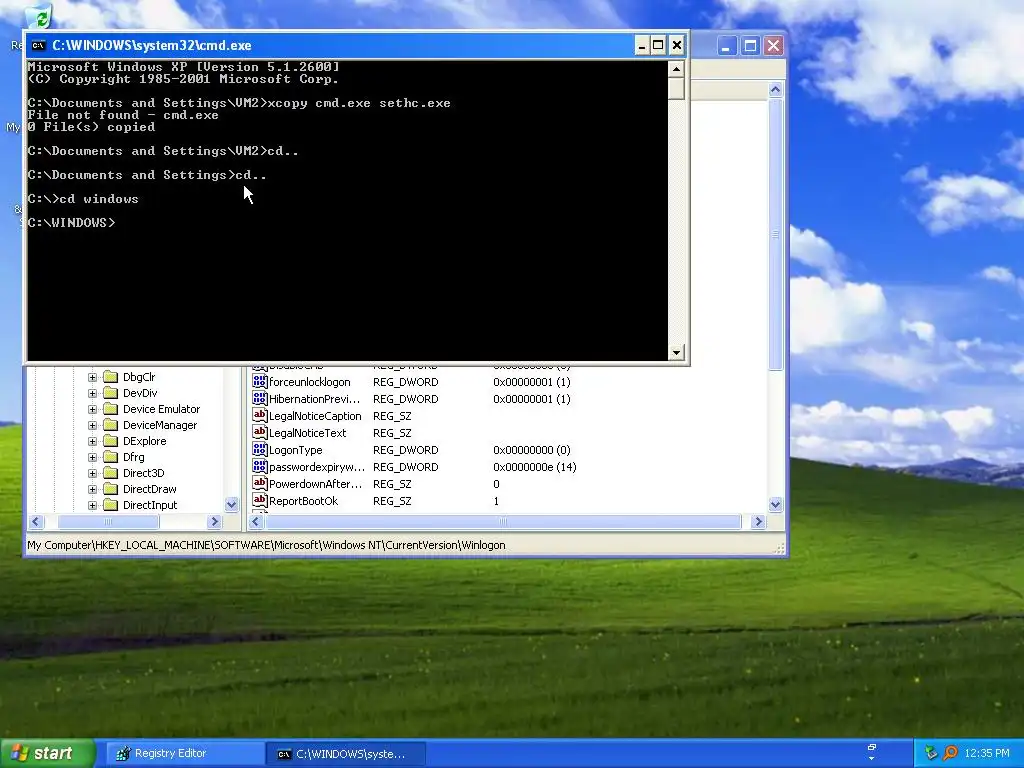The width and height of the screenshot is (1024, 768).
Task: Expand the Dfrg registry key
Action: pos(92,457)
